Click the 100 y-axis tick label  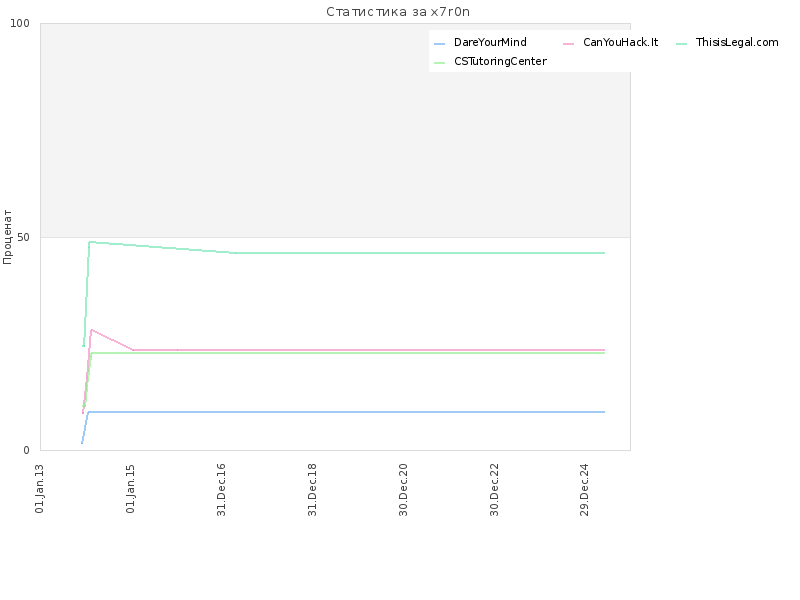(x=20, y=23)
